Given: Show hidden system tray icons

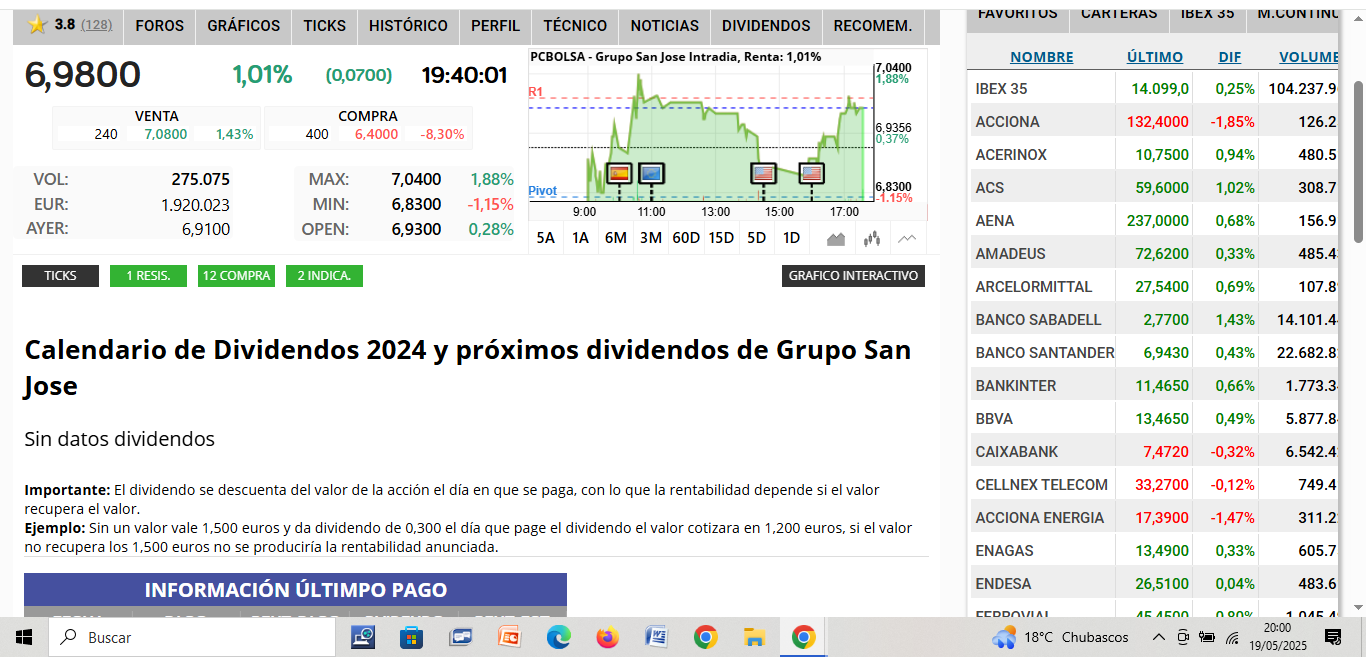Looking at the screenshot, I should click(x=1158, y=637).
